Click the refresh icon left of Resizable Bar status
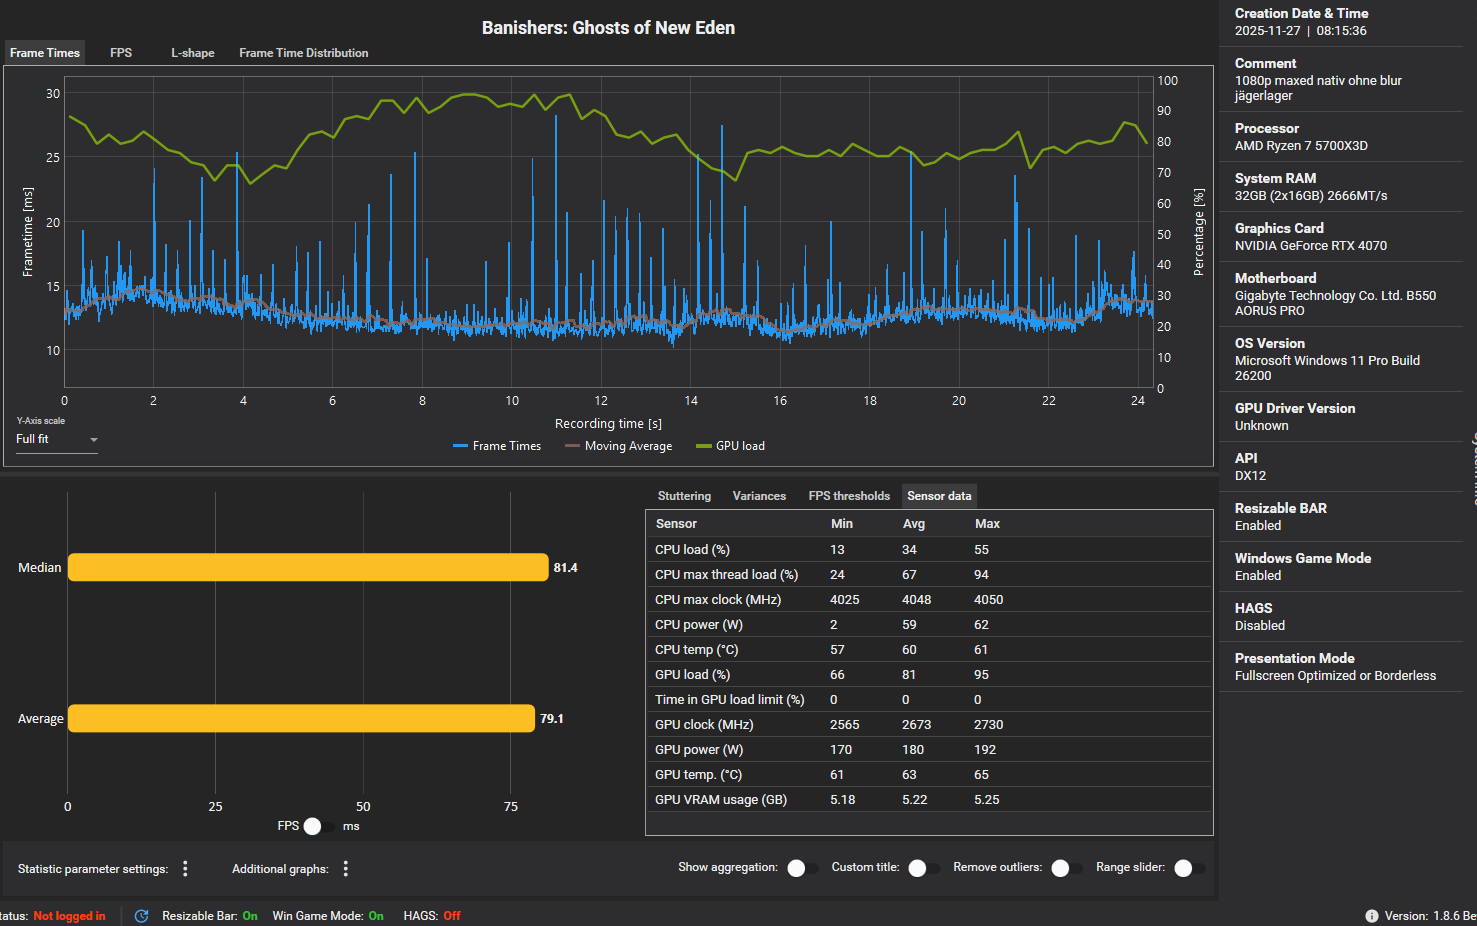Screen dimensions: 1477x926 142,916
